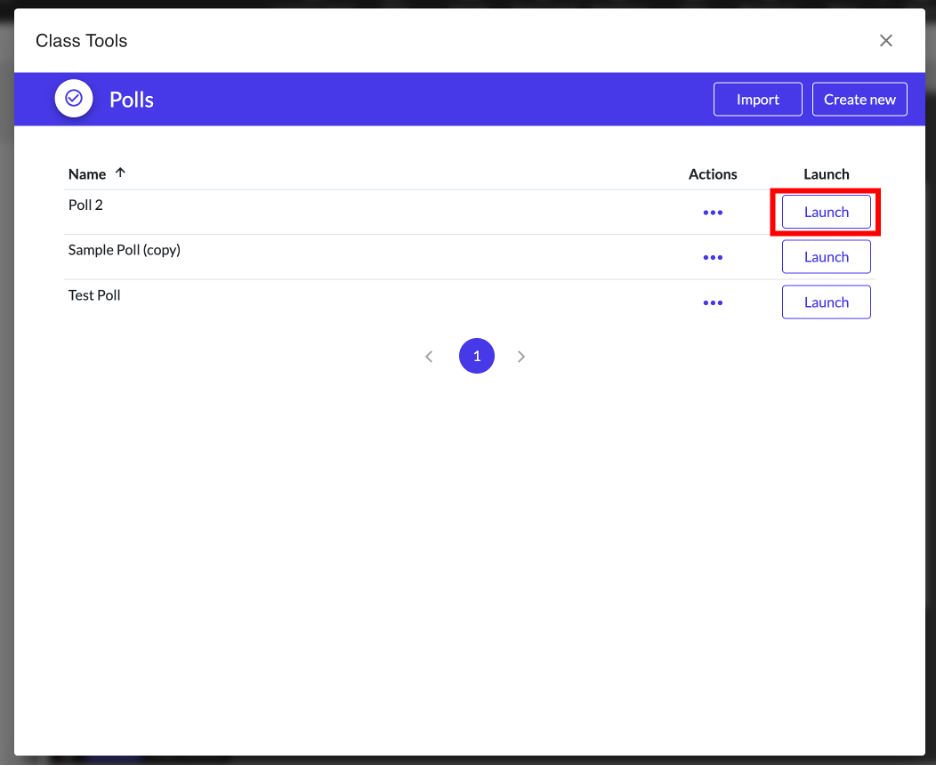Viewport: 936px width, 766px height.
Task: Open actions menu for Poll 2
Action: 712,212
